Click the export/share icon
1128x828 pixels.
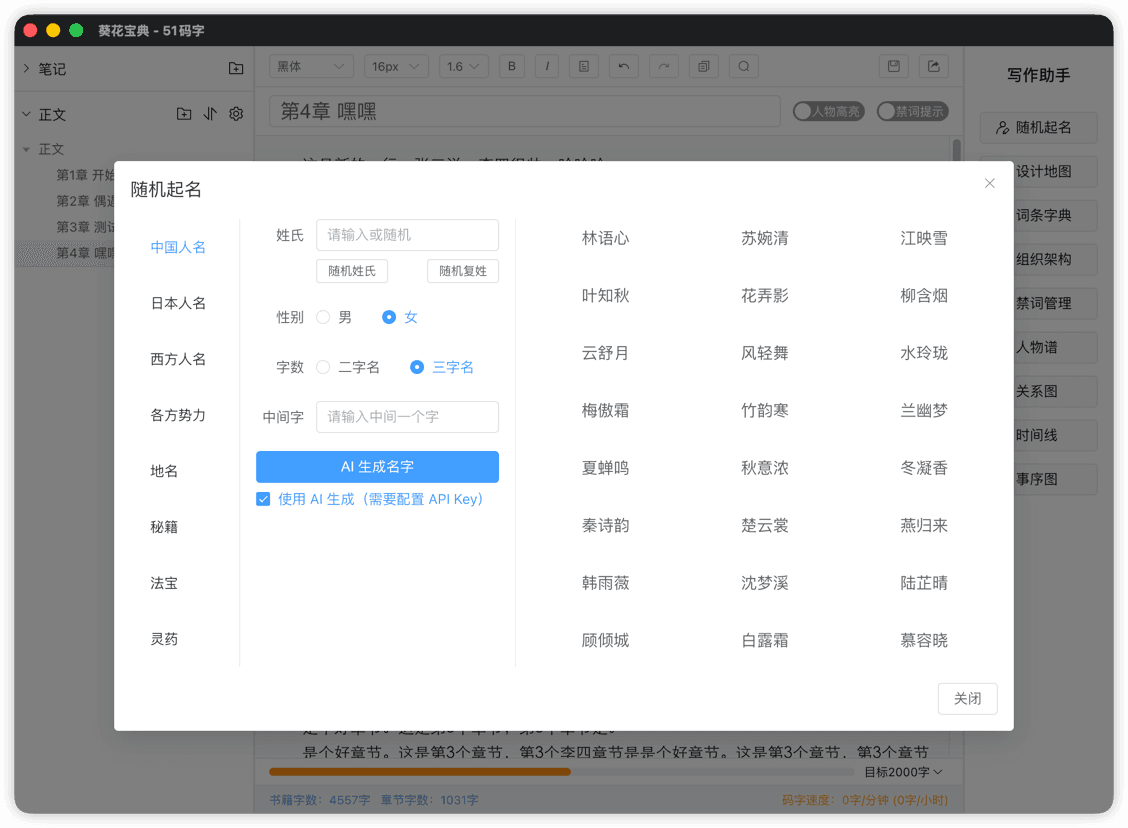[932, 66]
